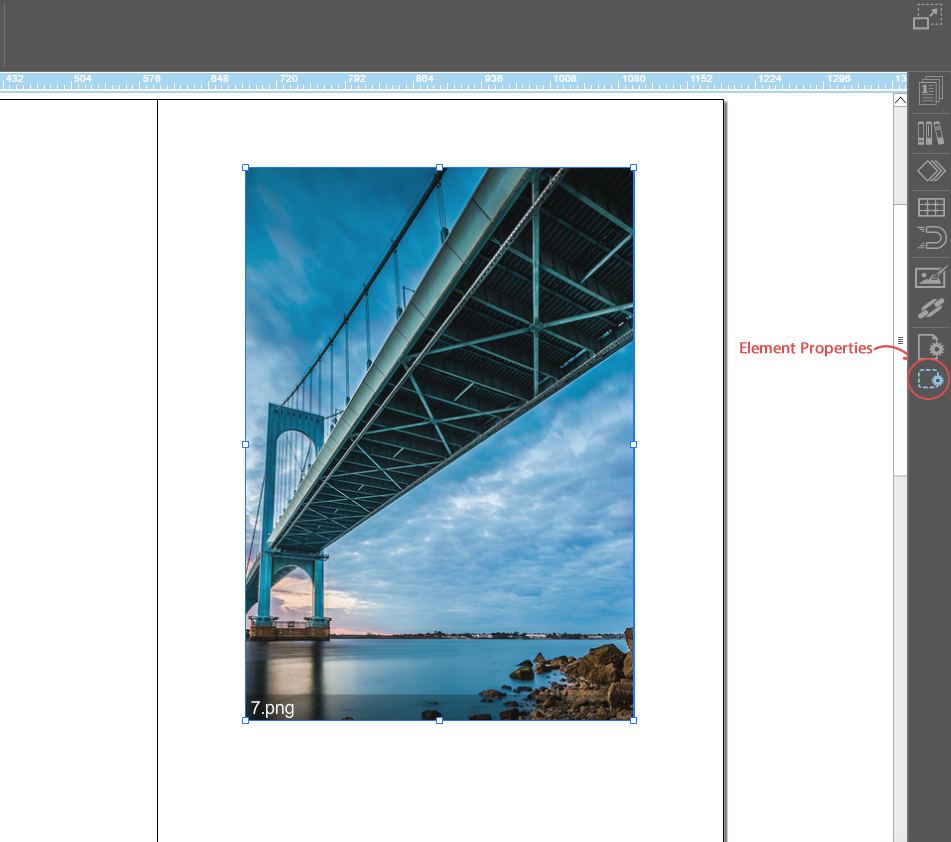Open the chain Links panel icon

pyautogui.click(x=930, y=310)
